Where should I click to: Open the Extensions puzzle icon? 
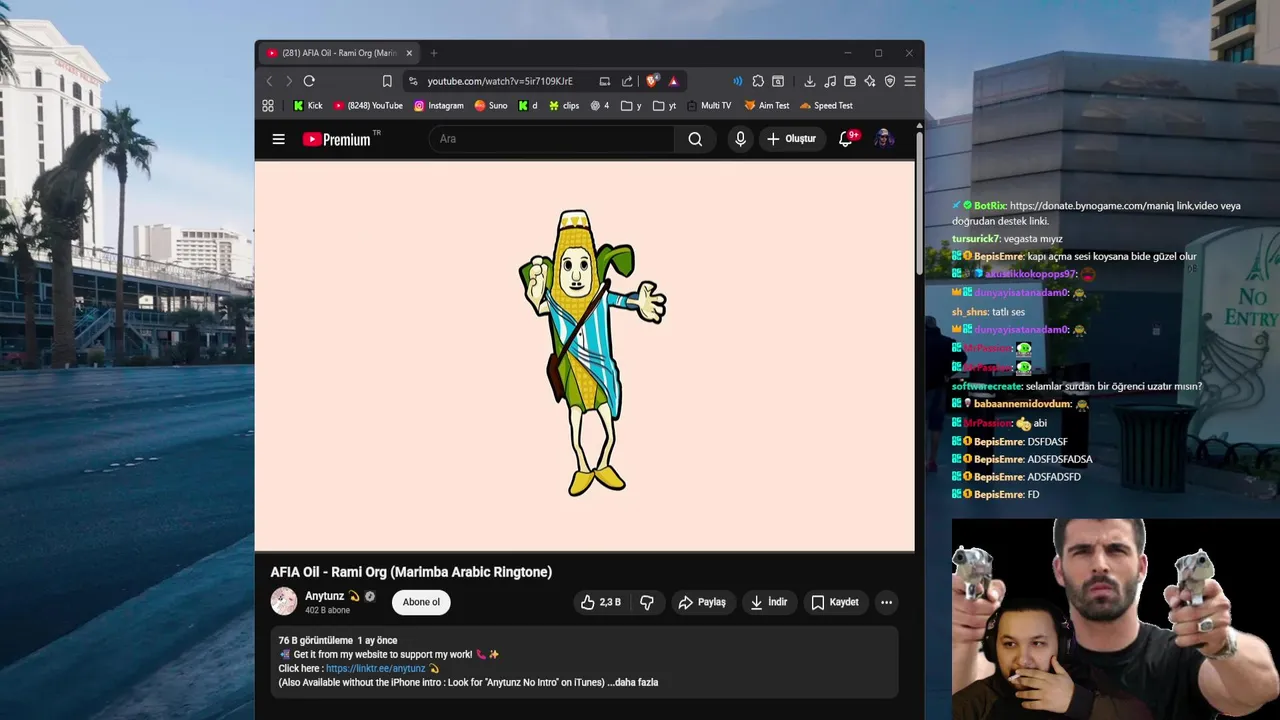758,81
